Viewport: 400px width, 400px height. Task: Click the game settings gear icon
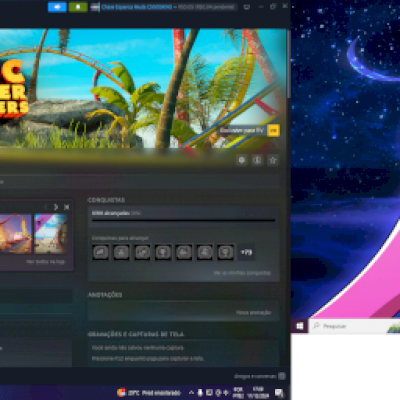click(242, 160)
